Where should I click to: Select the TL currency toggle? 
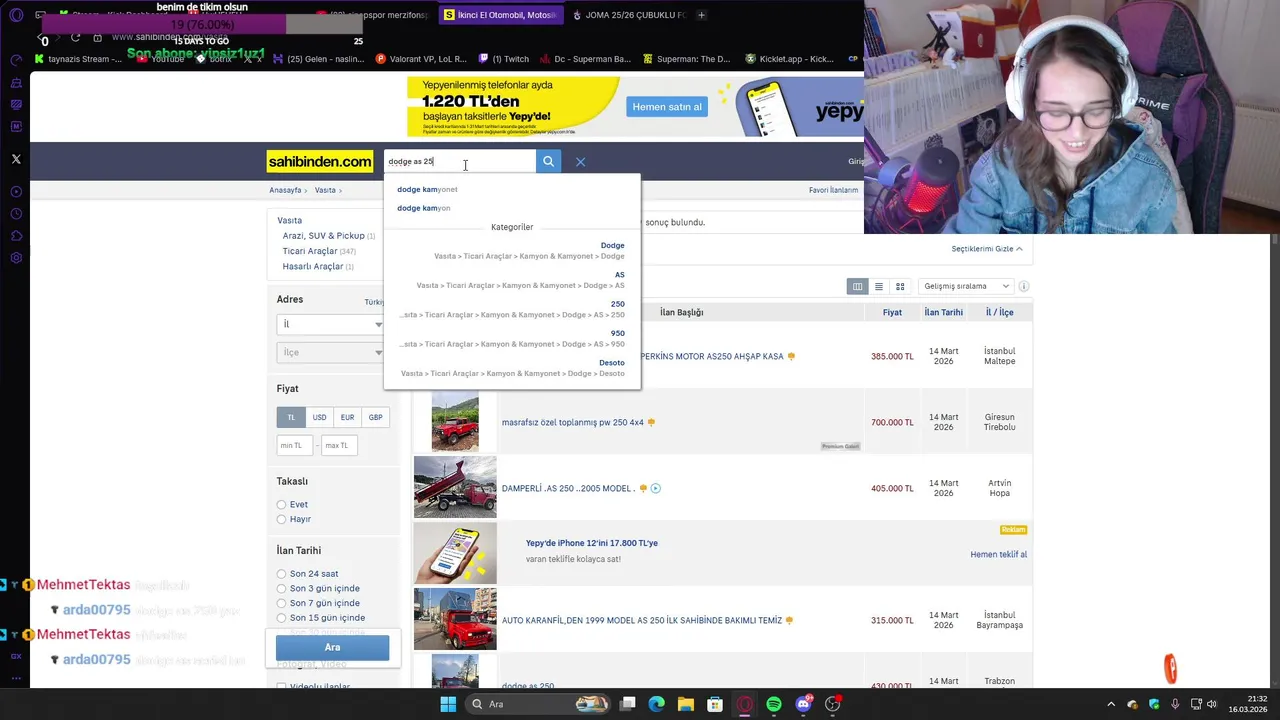point(291,417)
